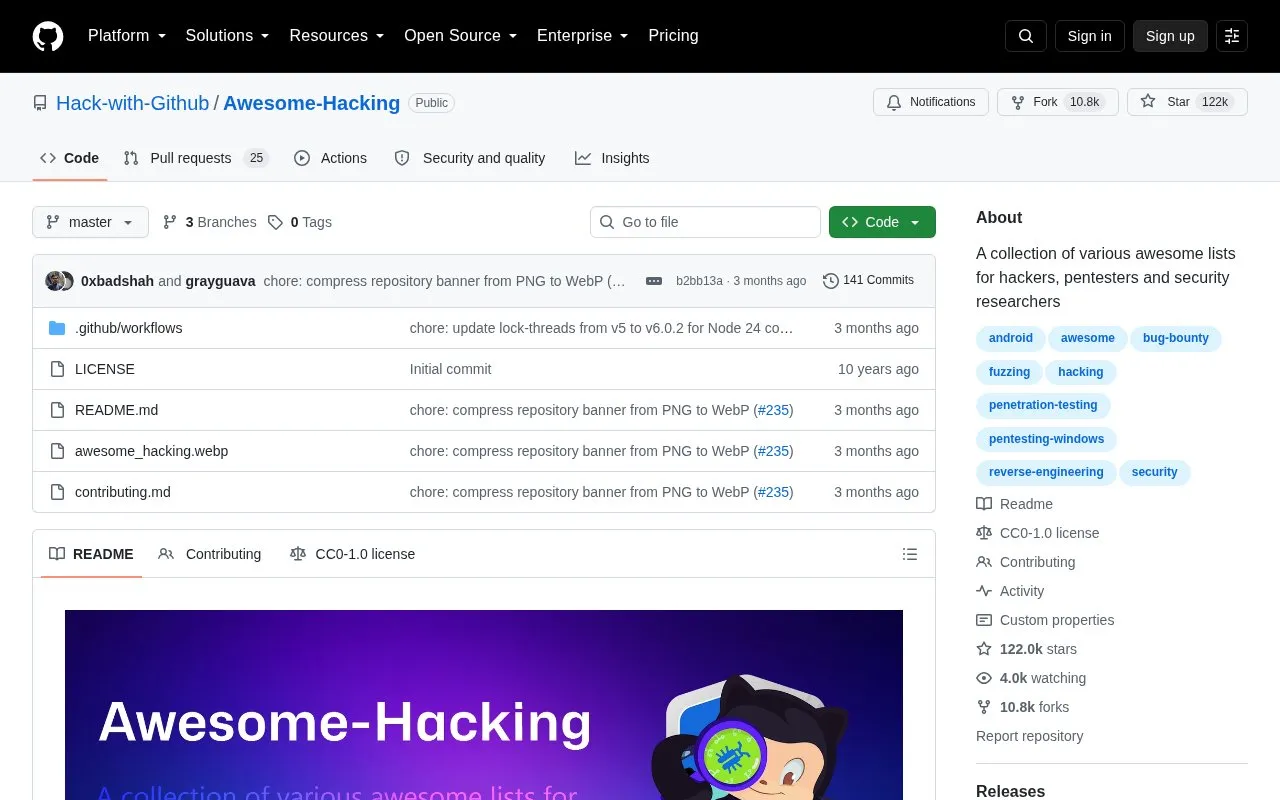
Task: Switch to the Contributing README tab
Action: [210, 554]
